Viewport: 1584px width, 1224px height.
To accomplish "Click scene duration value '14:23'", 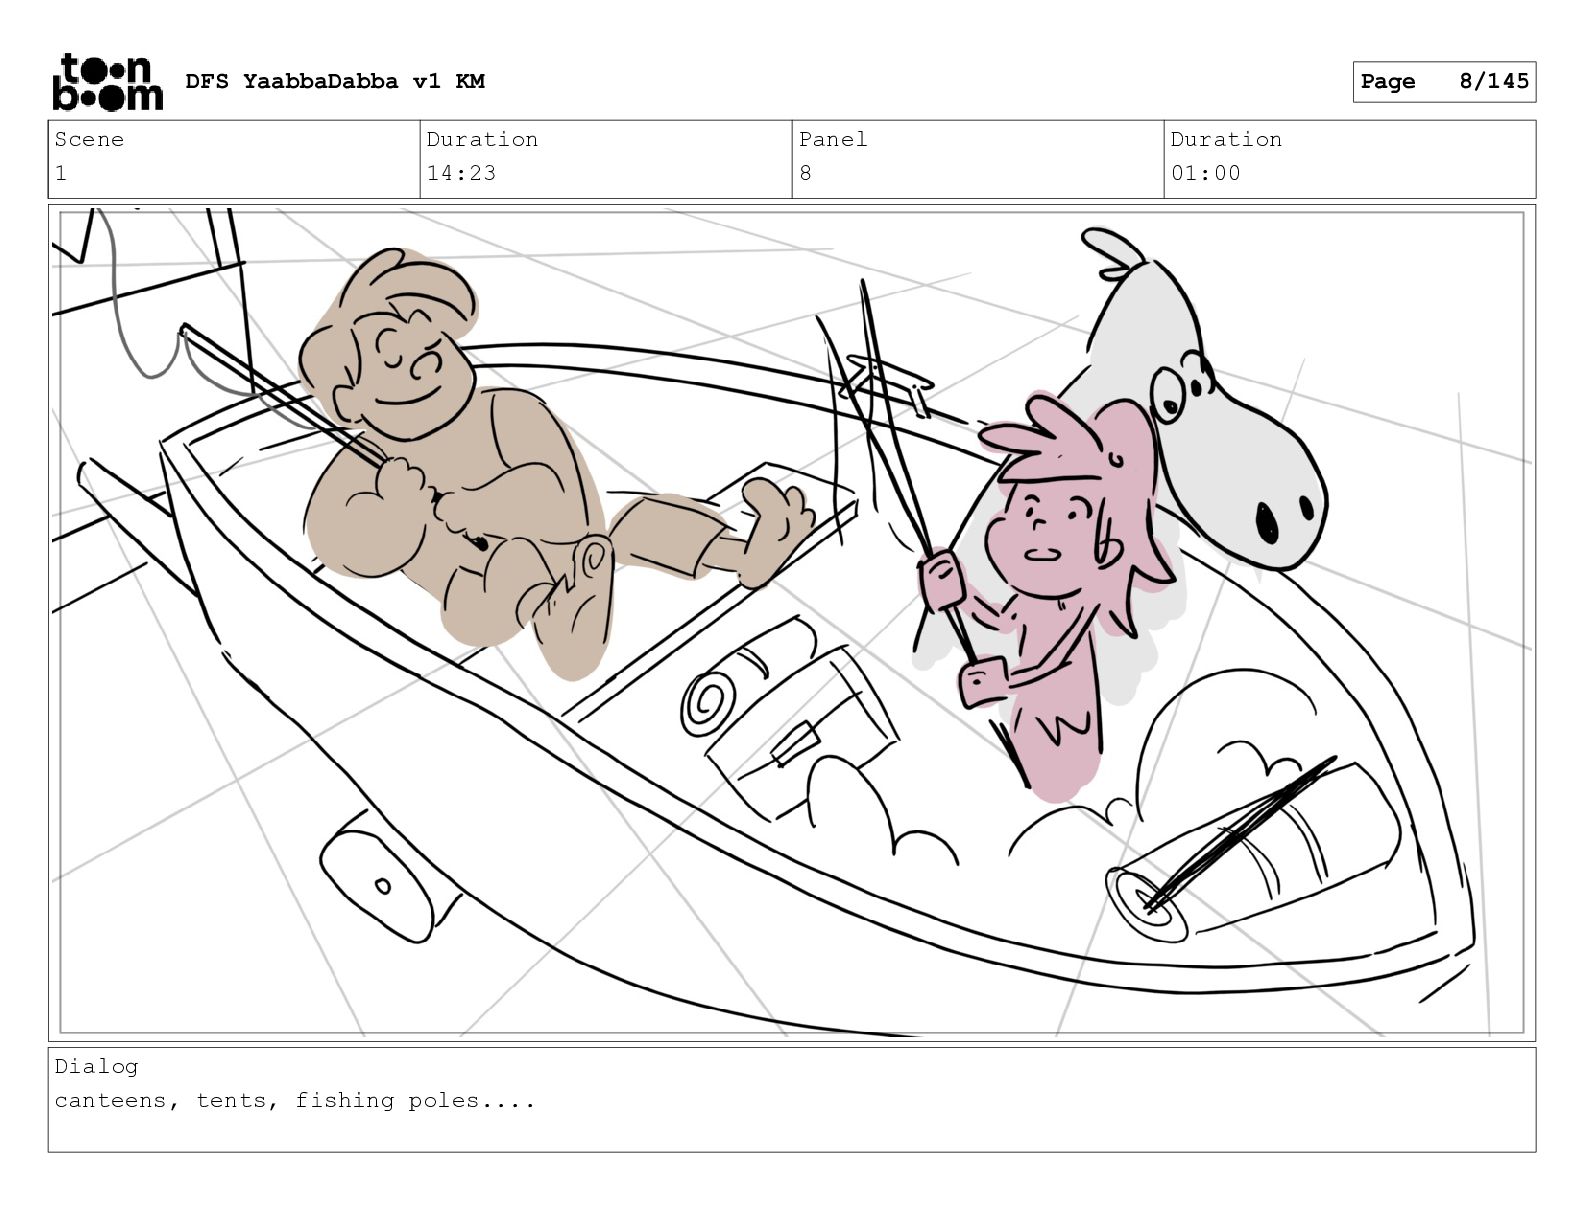I will (461, 173).
